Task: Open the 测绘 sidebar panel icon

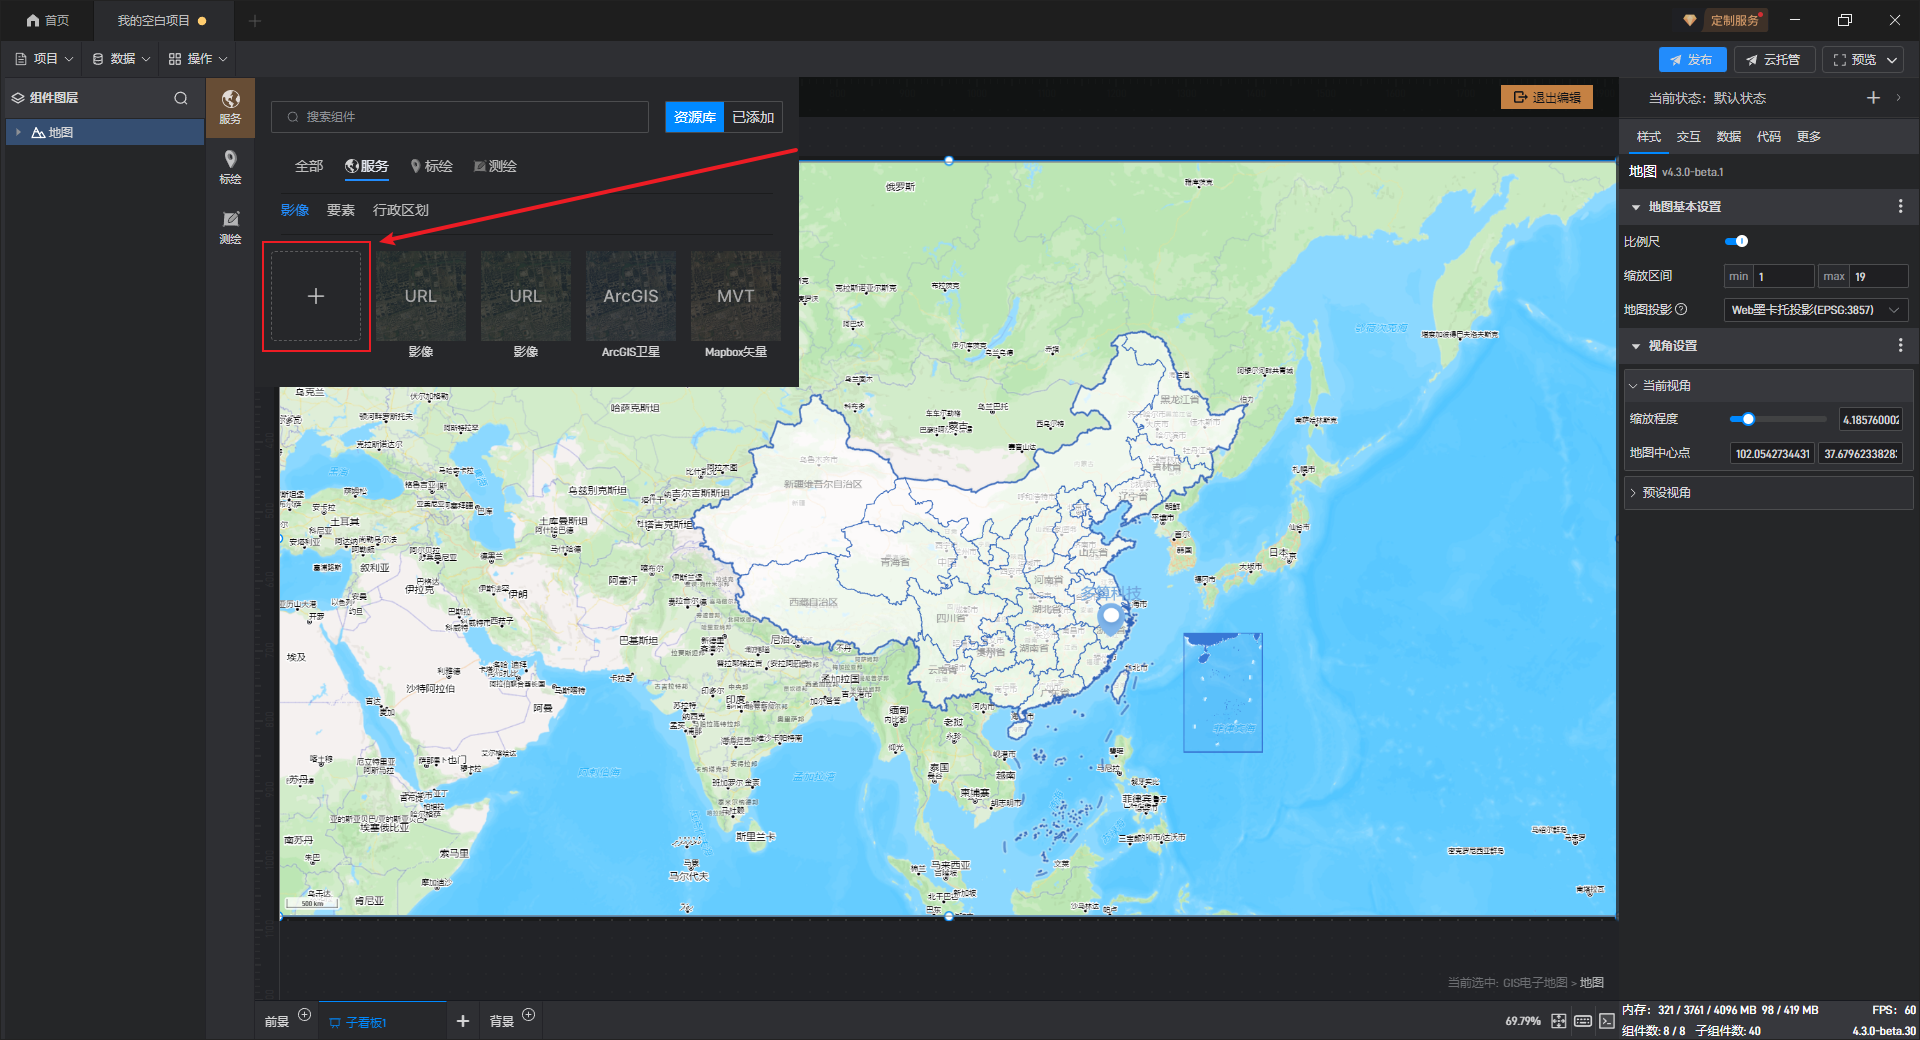Action: click(x=230, y=227)
